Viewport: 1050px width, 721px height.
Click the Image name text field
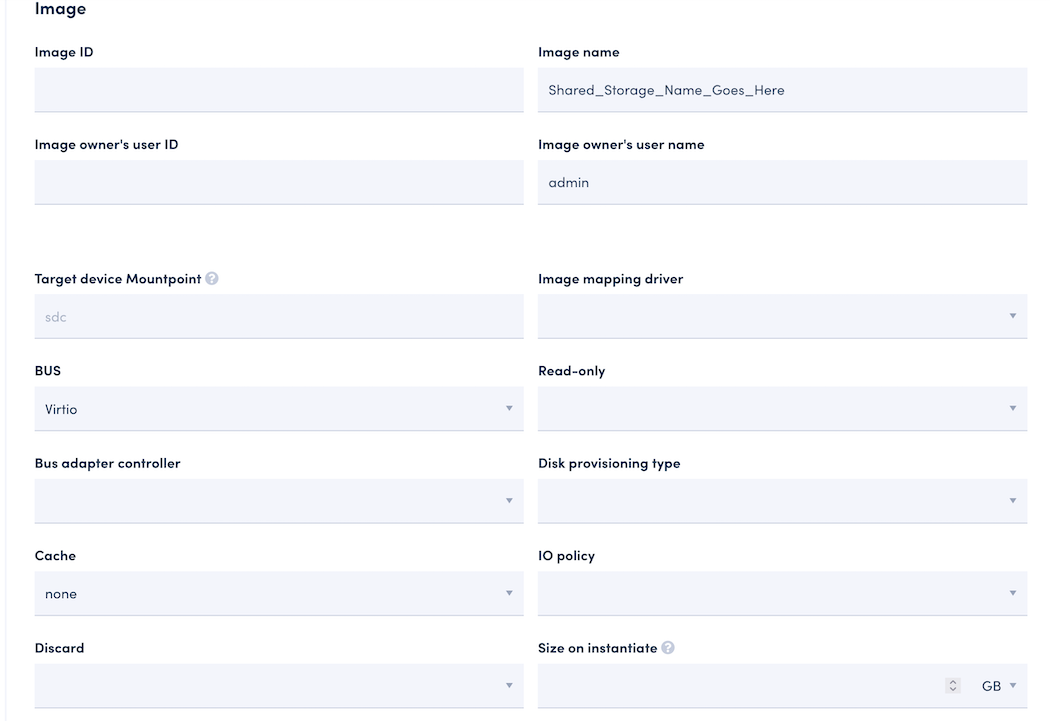pyautogui.click(x=782, y=90)
